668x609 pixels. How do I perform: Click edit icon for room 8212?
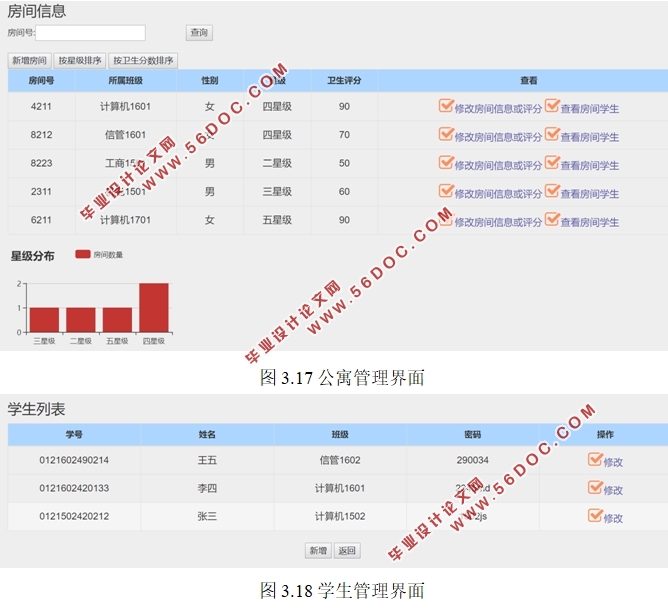coord(446,134)
